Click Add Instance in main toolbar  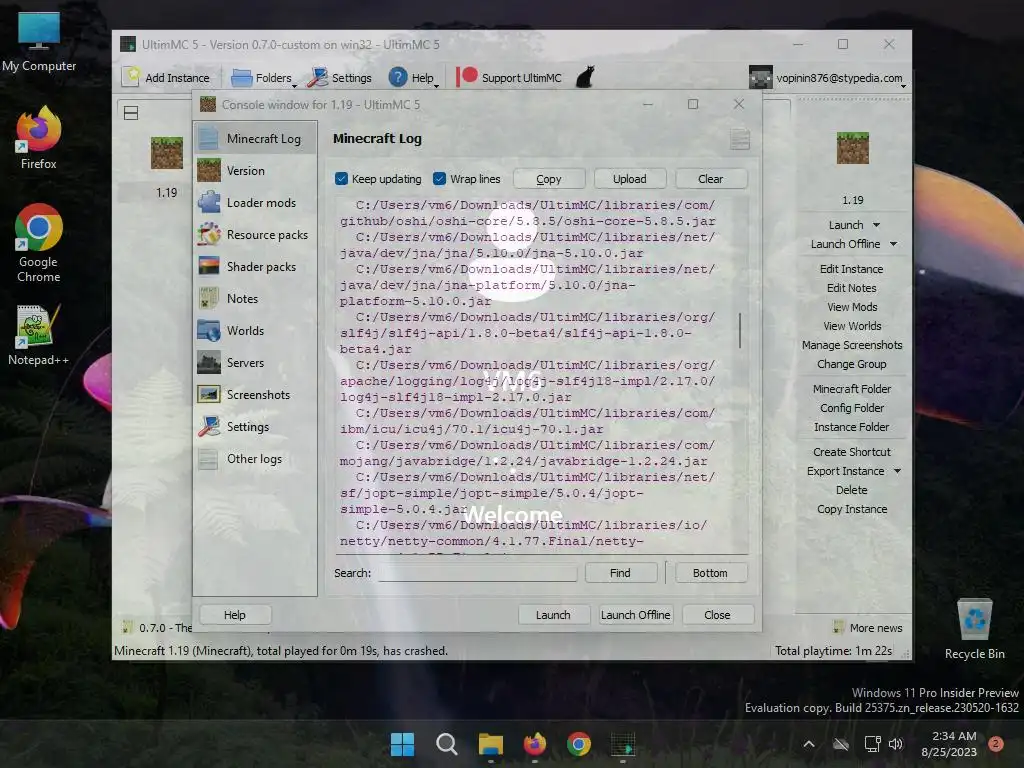pyautogui.click(x=167, y=78)
